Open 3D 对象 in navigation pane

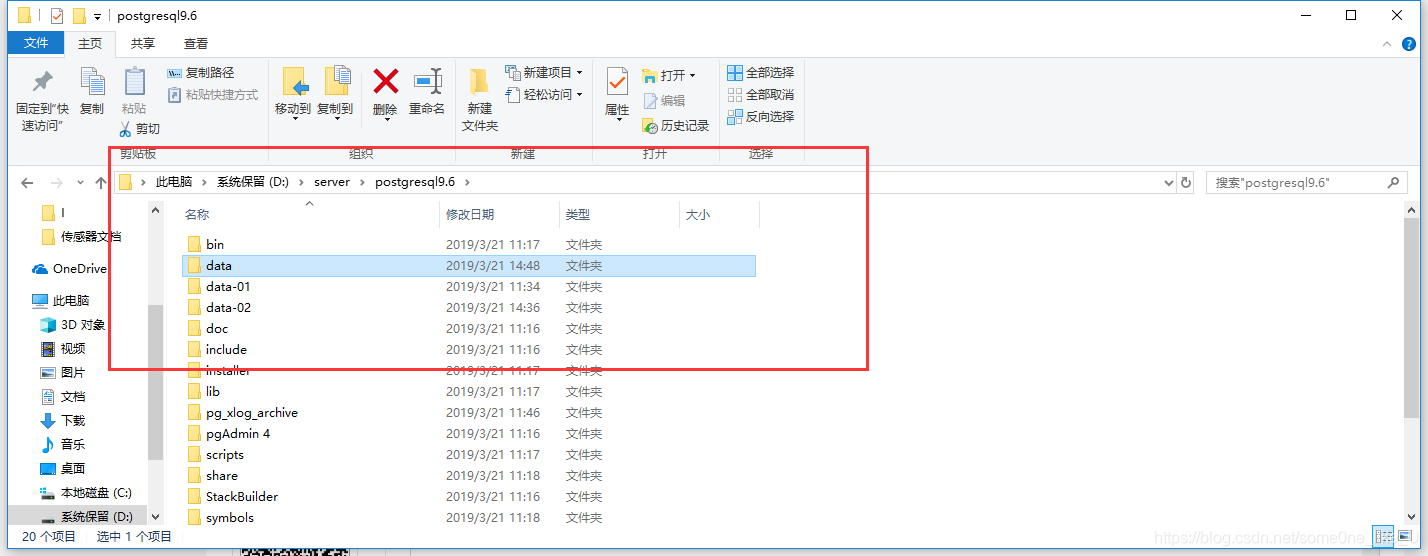click(72, 324)
